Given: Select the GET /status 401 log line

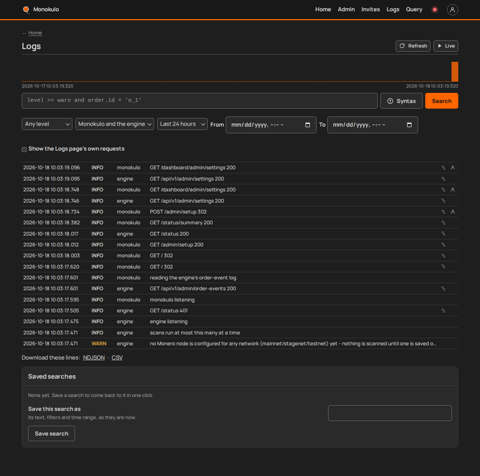Looking at the screenshot, I should coord(239,311).
